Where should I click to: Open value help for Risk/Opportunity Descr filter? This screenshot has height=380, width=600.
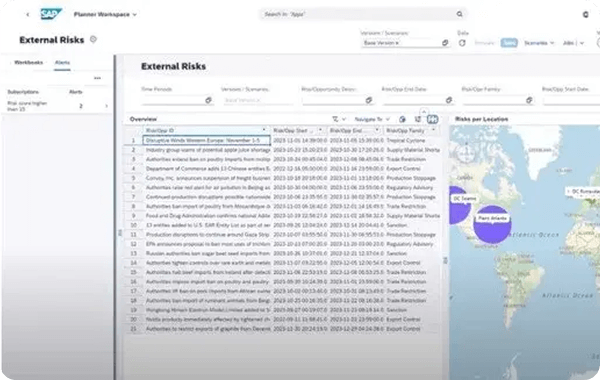(x=368, y=100)
